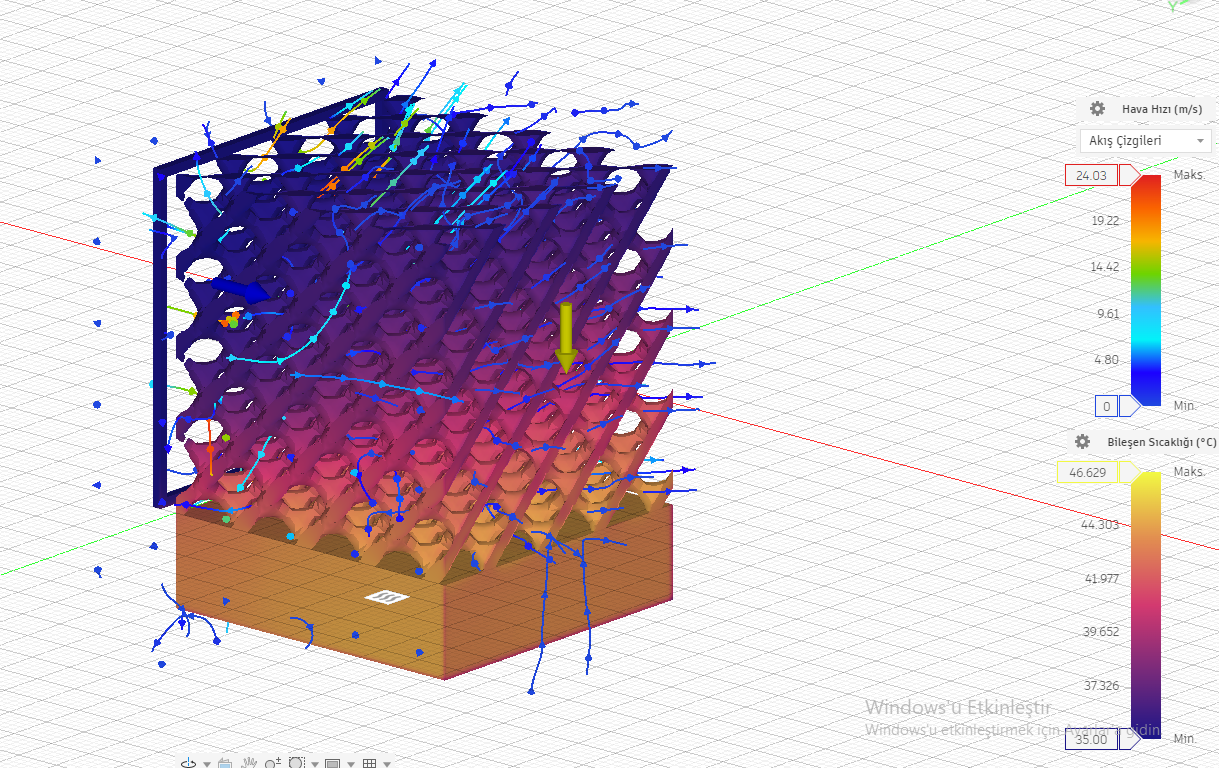1219x768 pixels.
Task: Open the display style dropdown arrow
Action: tap(350, 762)
